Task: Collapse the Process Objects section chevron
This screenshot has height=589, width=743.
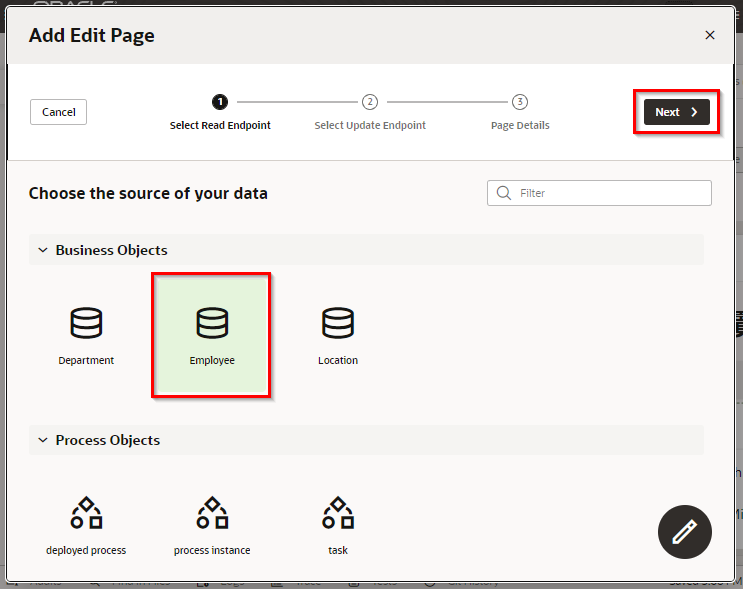Action: [x=43, y=440]
